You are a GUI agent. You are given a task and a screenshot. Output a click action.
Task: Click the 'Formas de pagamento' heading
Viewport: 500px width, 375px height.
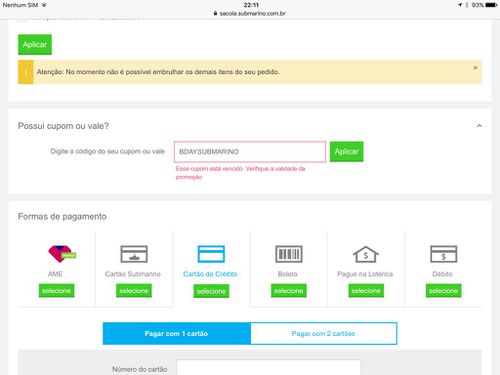(62, 216)
